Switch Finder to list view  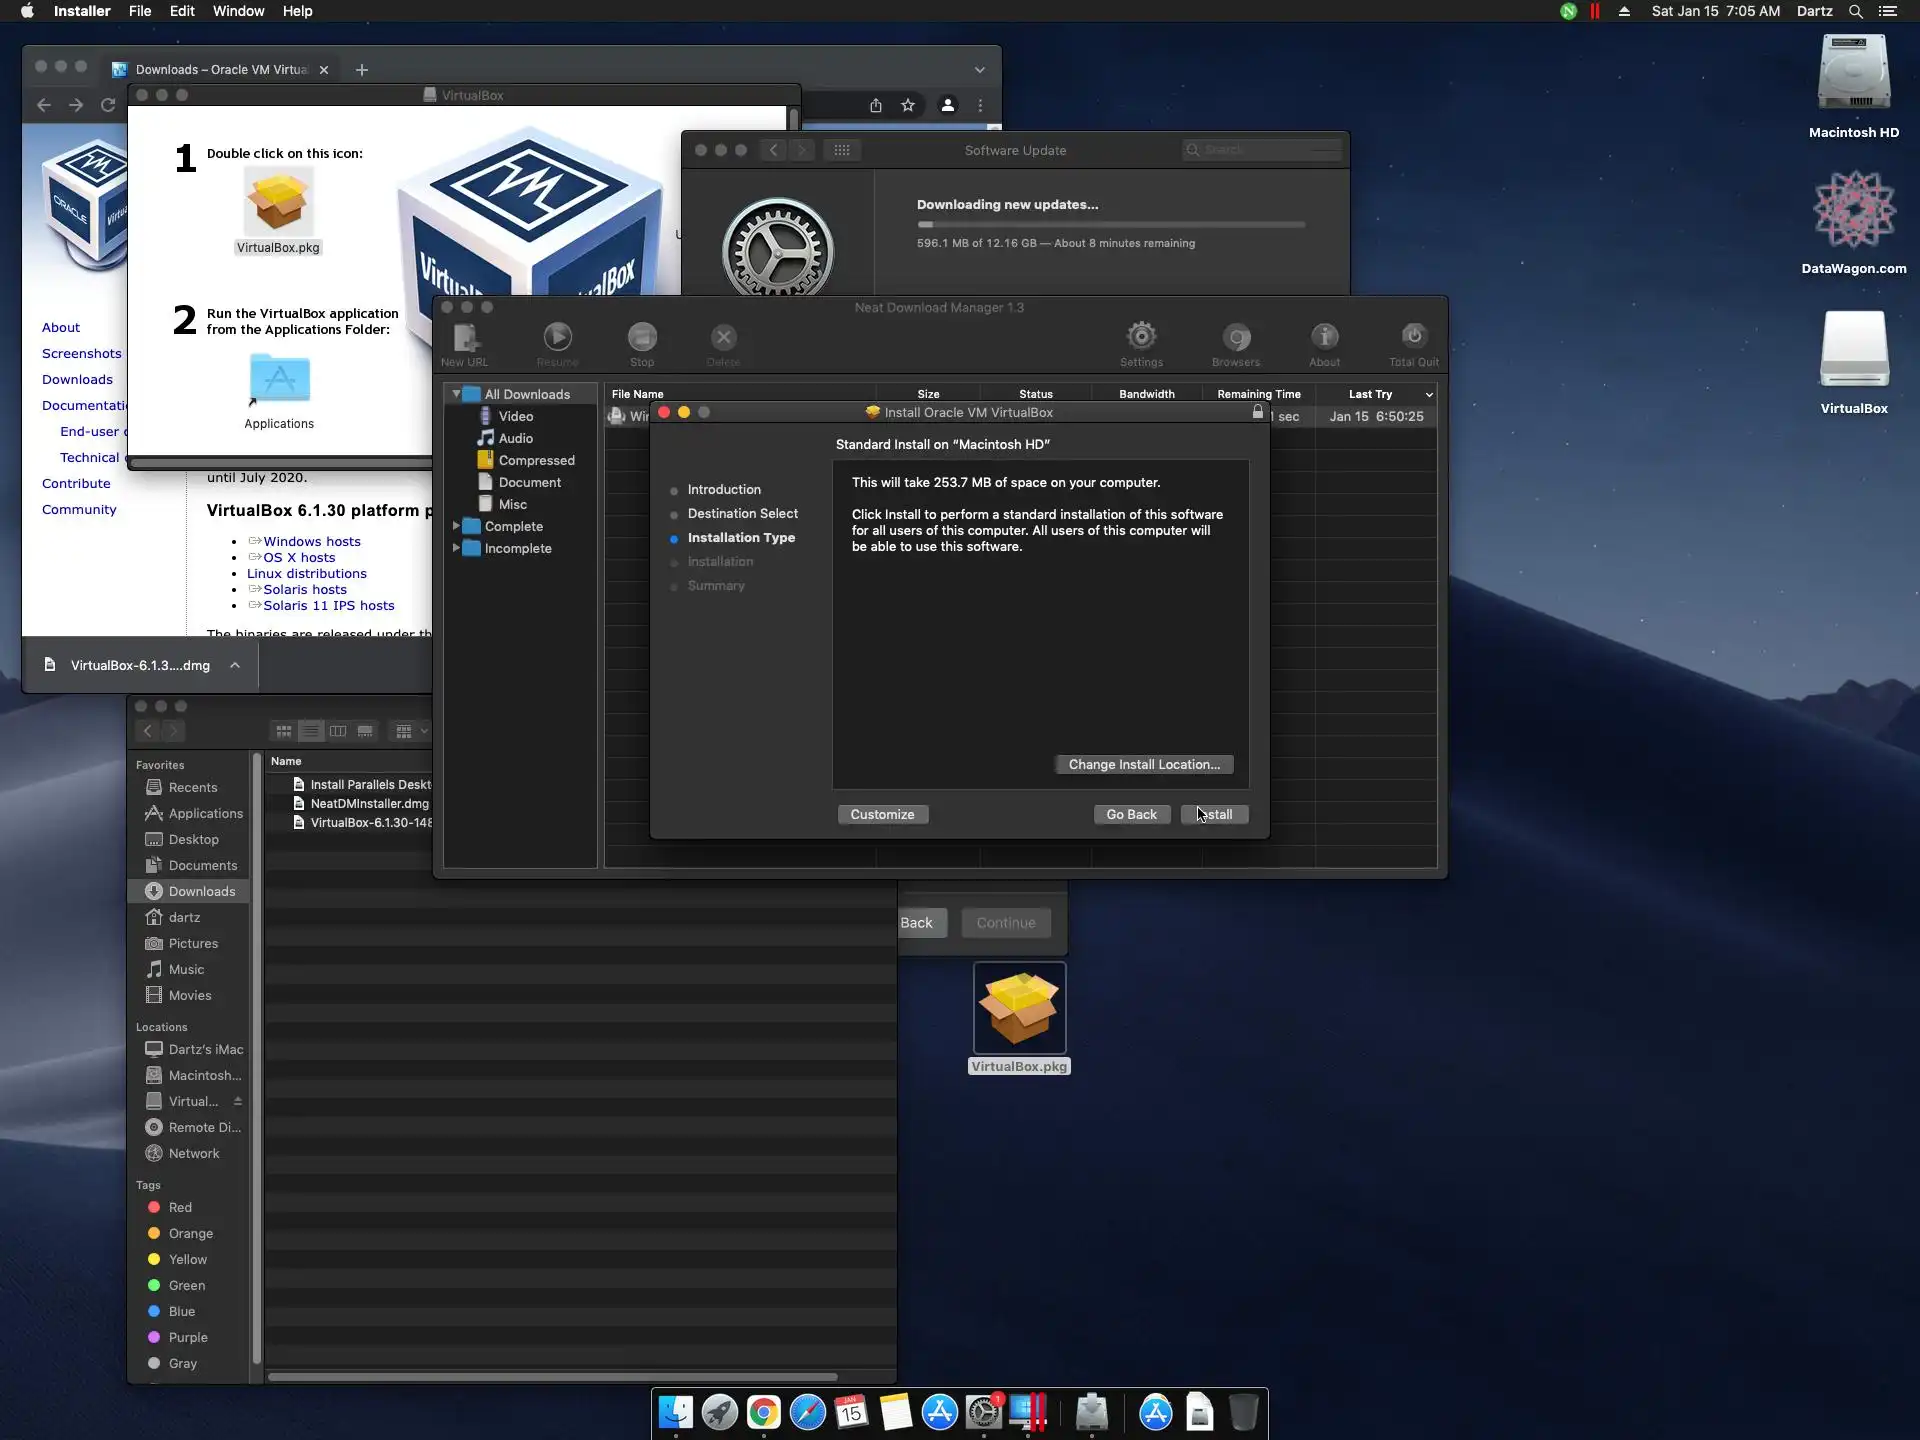tap(311, 731)
